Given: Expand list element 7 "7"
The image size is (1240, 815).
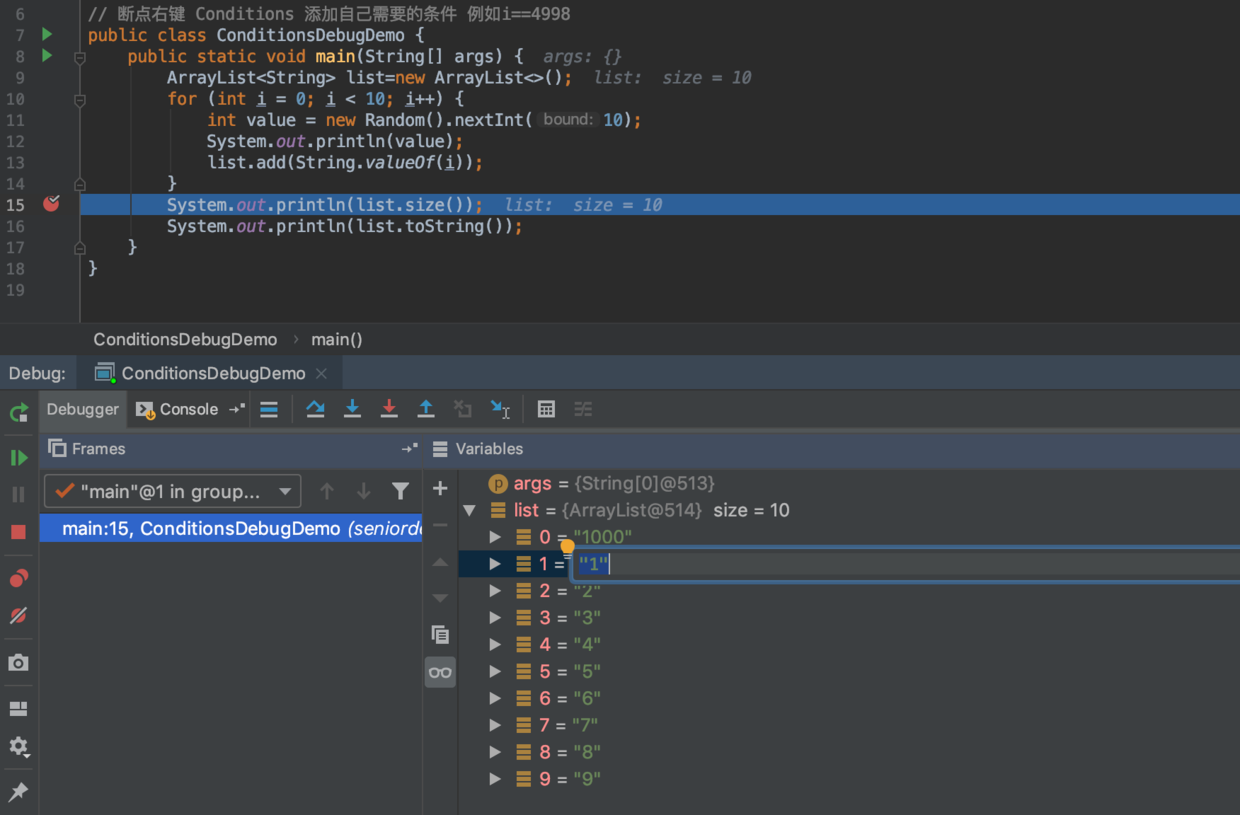Looking at the screenshot, I should [x=495, y=725].
